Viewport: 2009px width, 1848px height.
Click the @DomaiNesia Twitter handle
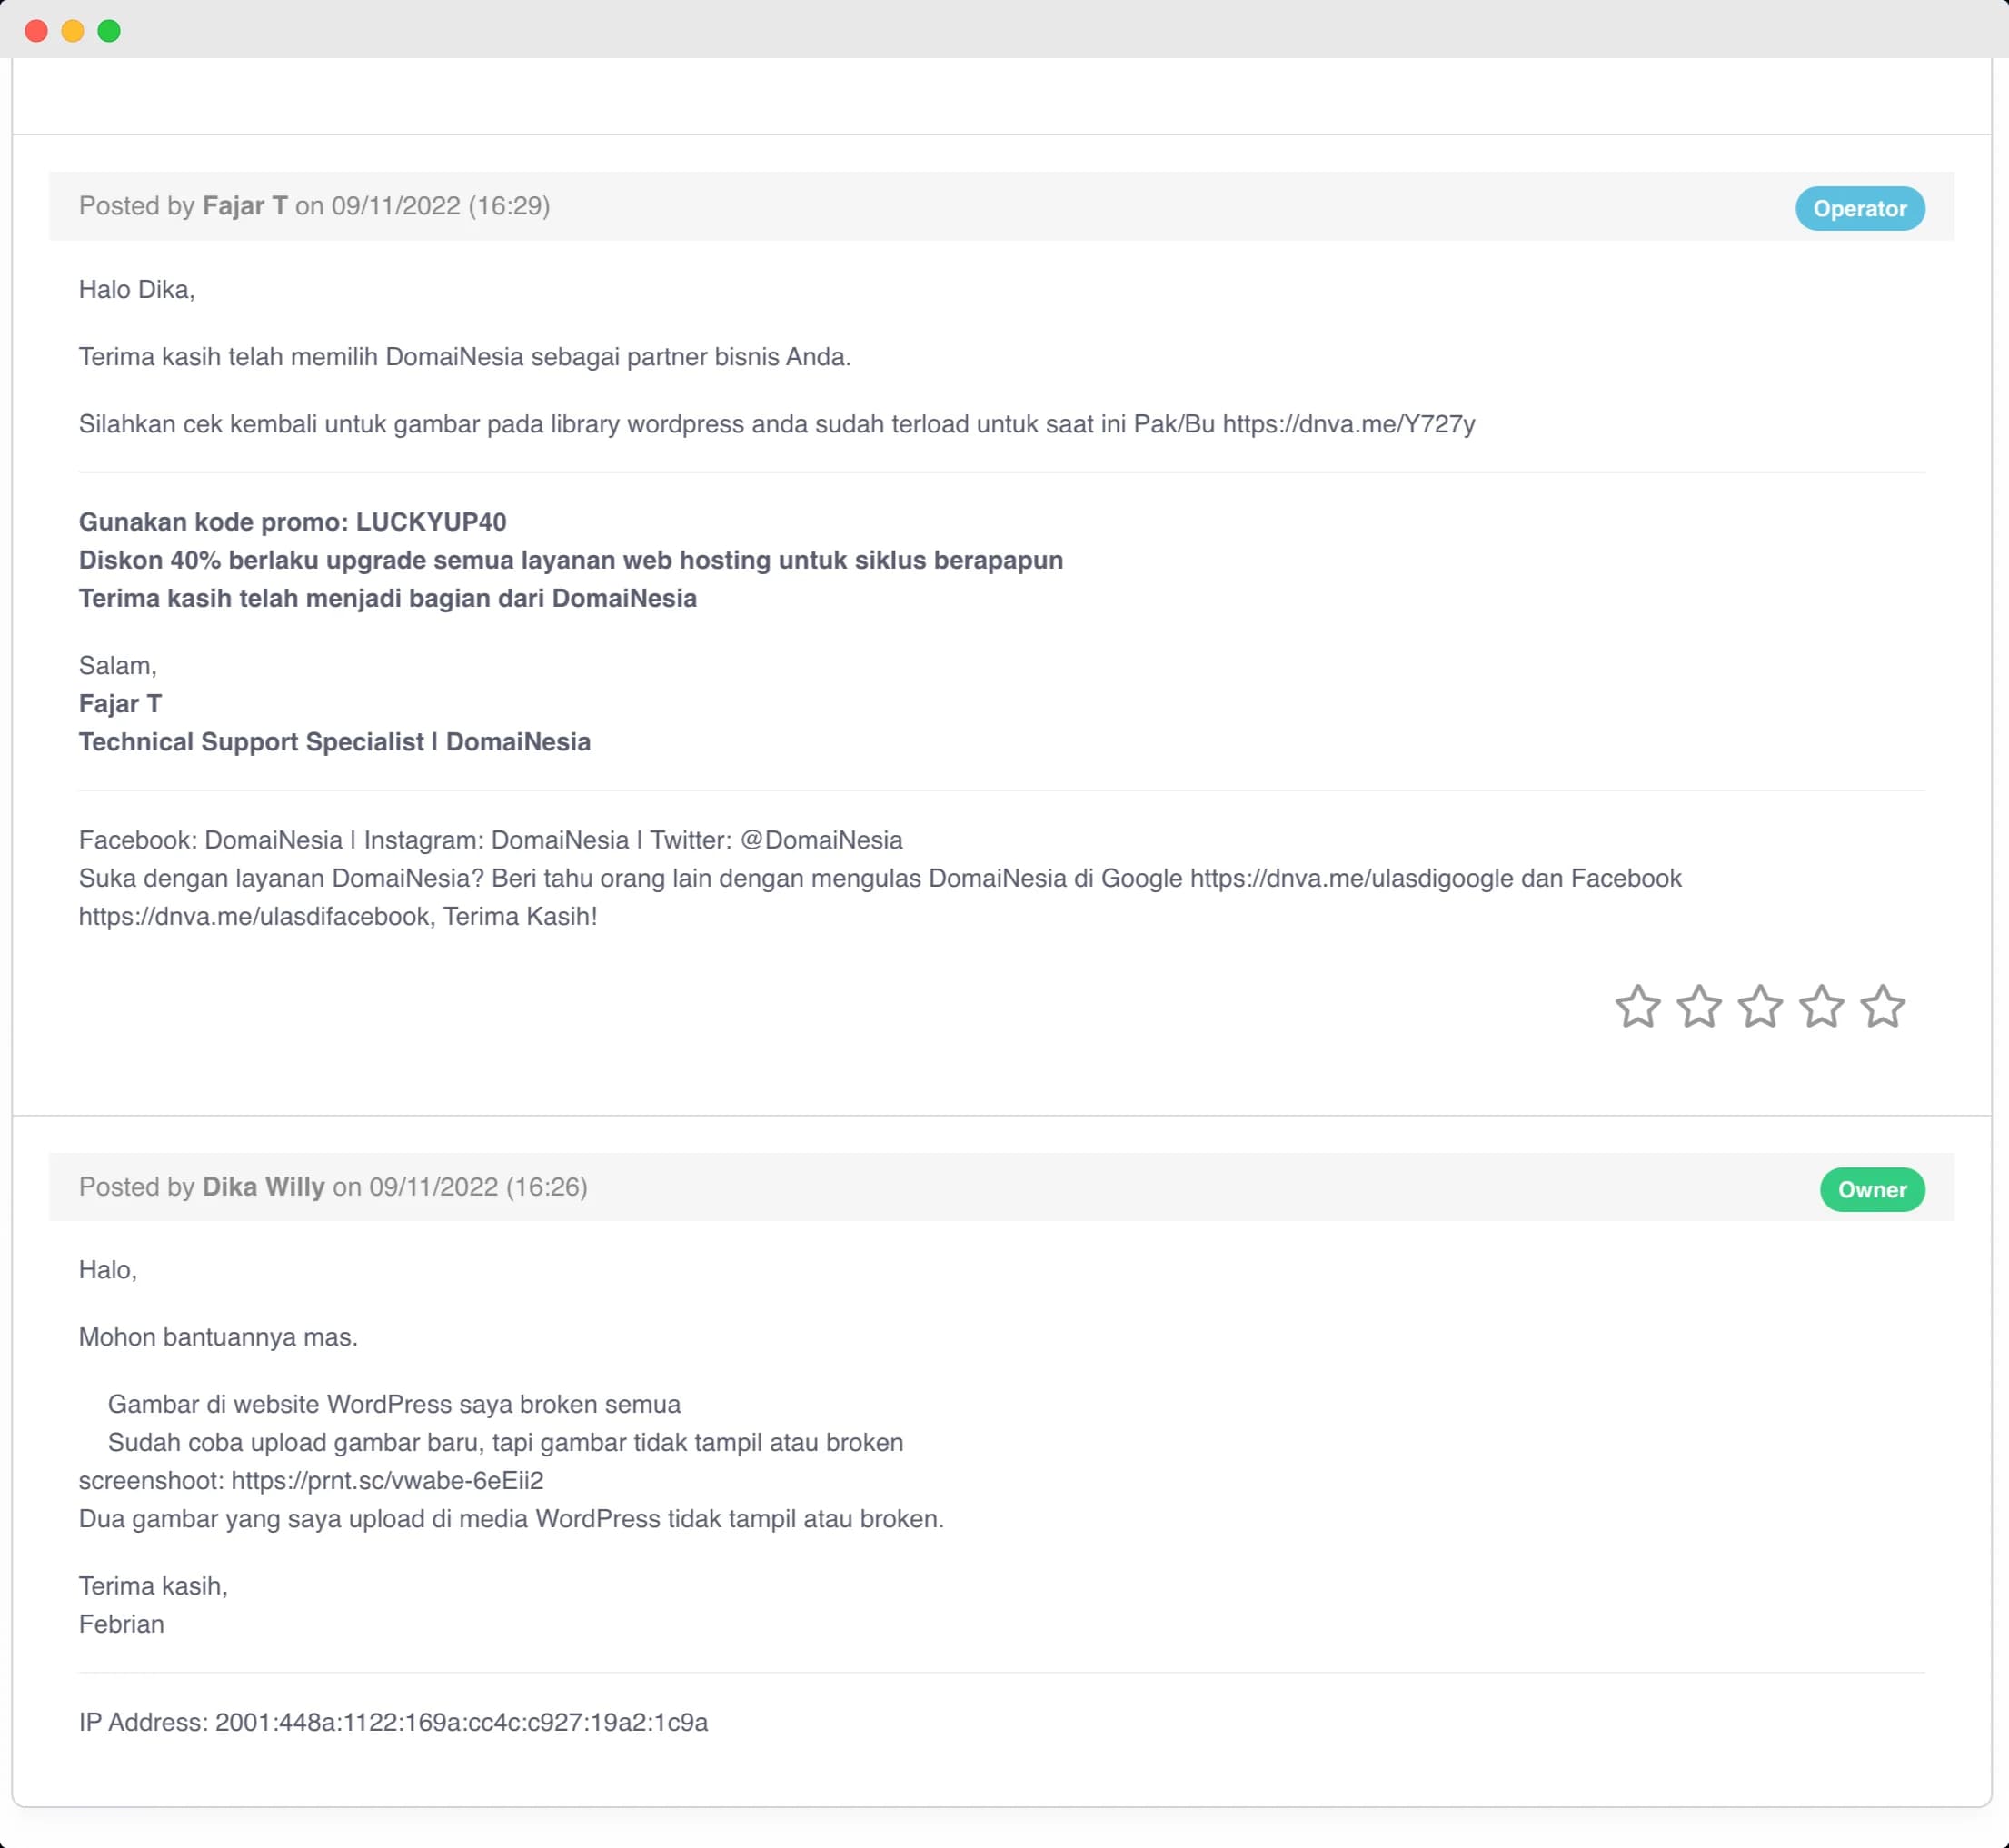821,840
